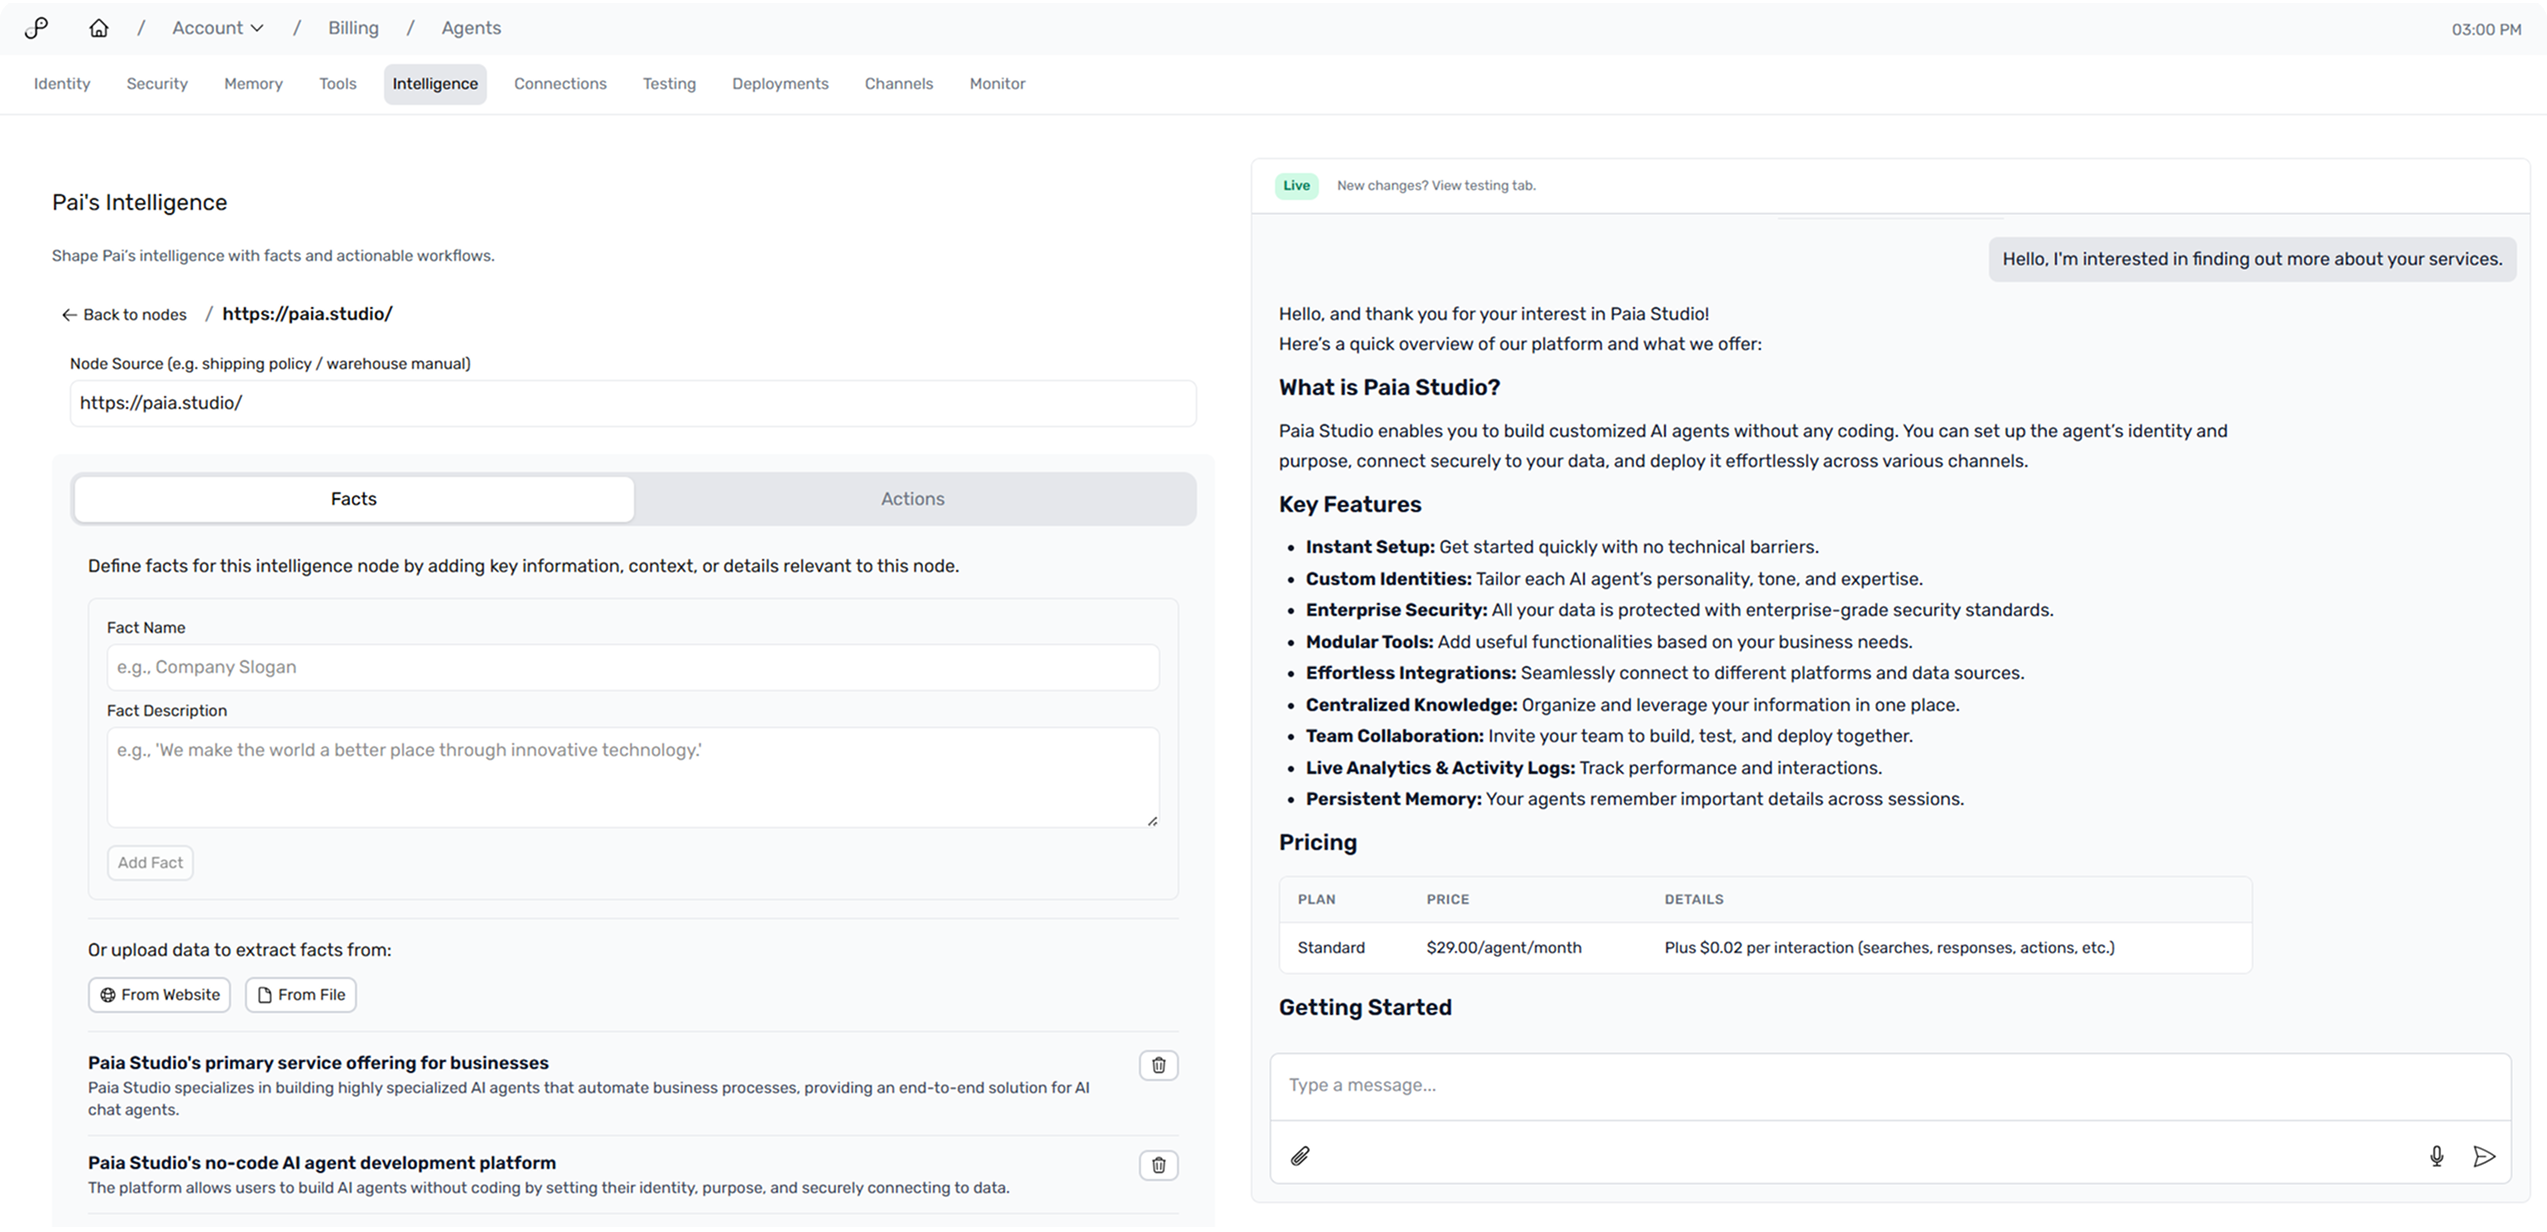The image size is (2547, 1232).
Task: Click the paperclip attachment icon
Action: [1299, 1157]
